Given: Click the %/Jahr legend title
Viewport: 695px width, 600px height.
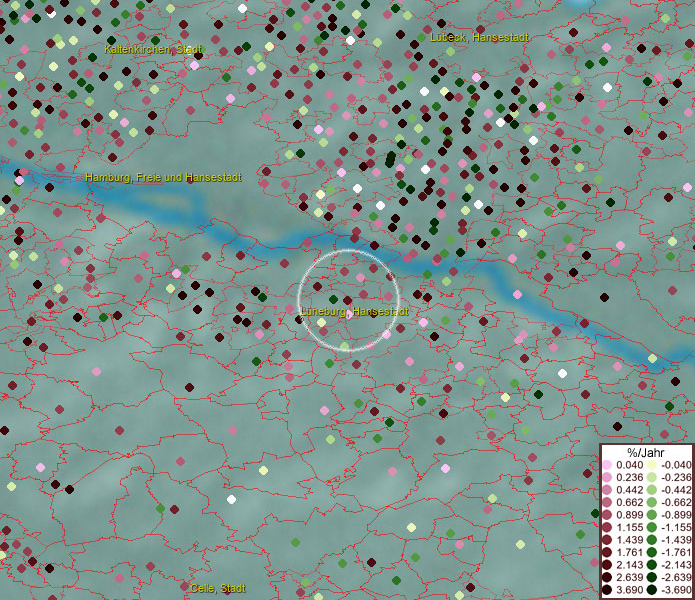Looking at the screenshot, I should 646,452.
